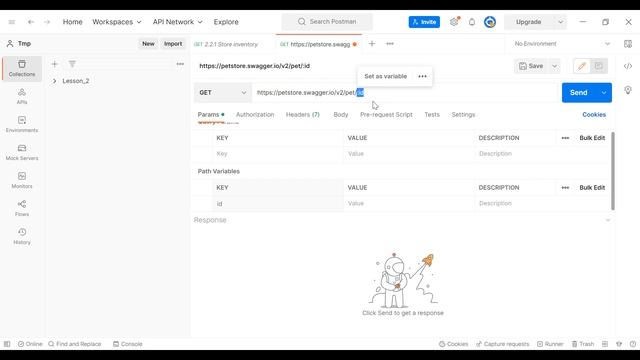Click the Save button

tap(531, 66)
